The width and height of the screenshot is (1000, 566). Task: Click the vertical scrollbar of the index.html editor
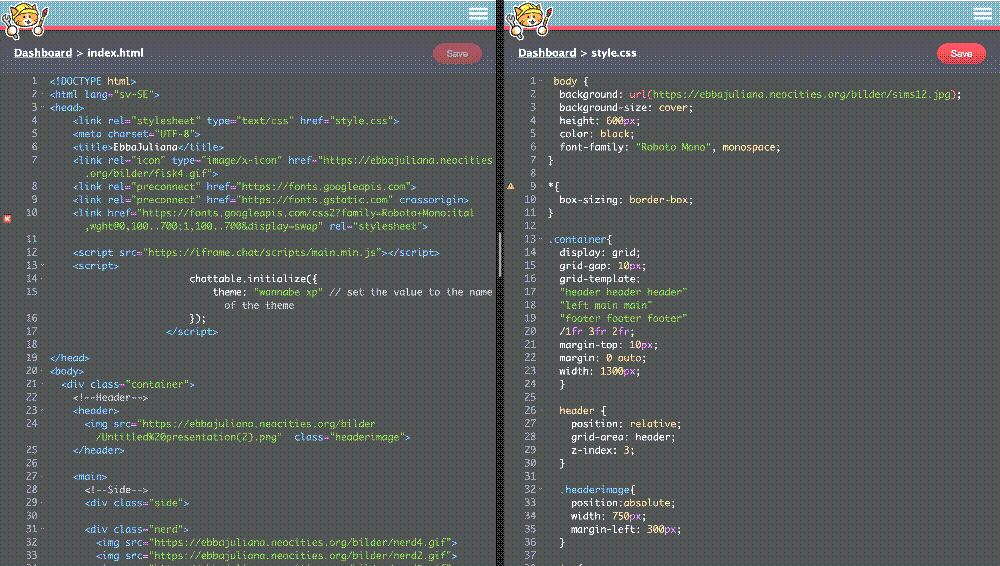tap(499, 255)
